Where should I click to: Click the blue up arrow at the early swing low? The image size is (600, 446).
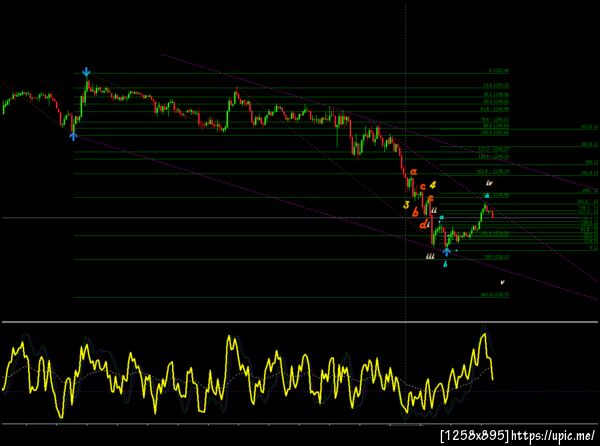pyautogui.click(x=73, y=136)
